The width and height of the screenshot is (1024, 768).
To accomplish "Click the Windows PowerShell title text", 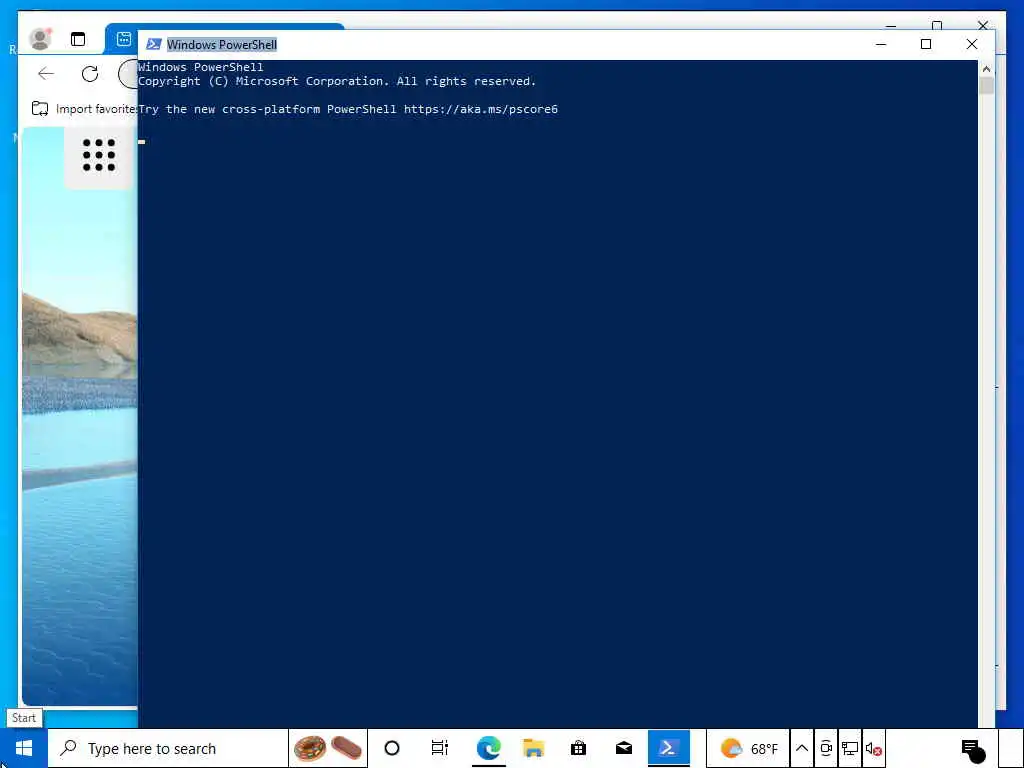I will pyautogui.click(x=222, y=44).
